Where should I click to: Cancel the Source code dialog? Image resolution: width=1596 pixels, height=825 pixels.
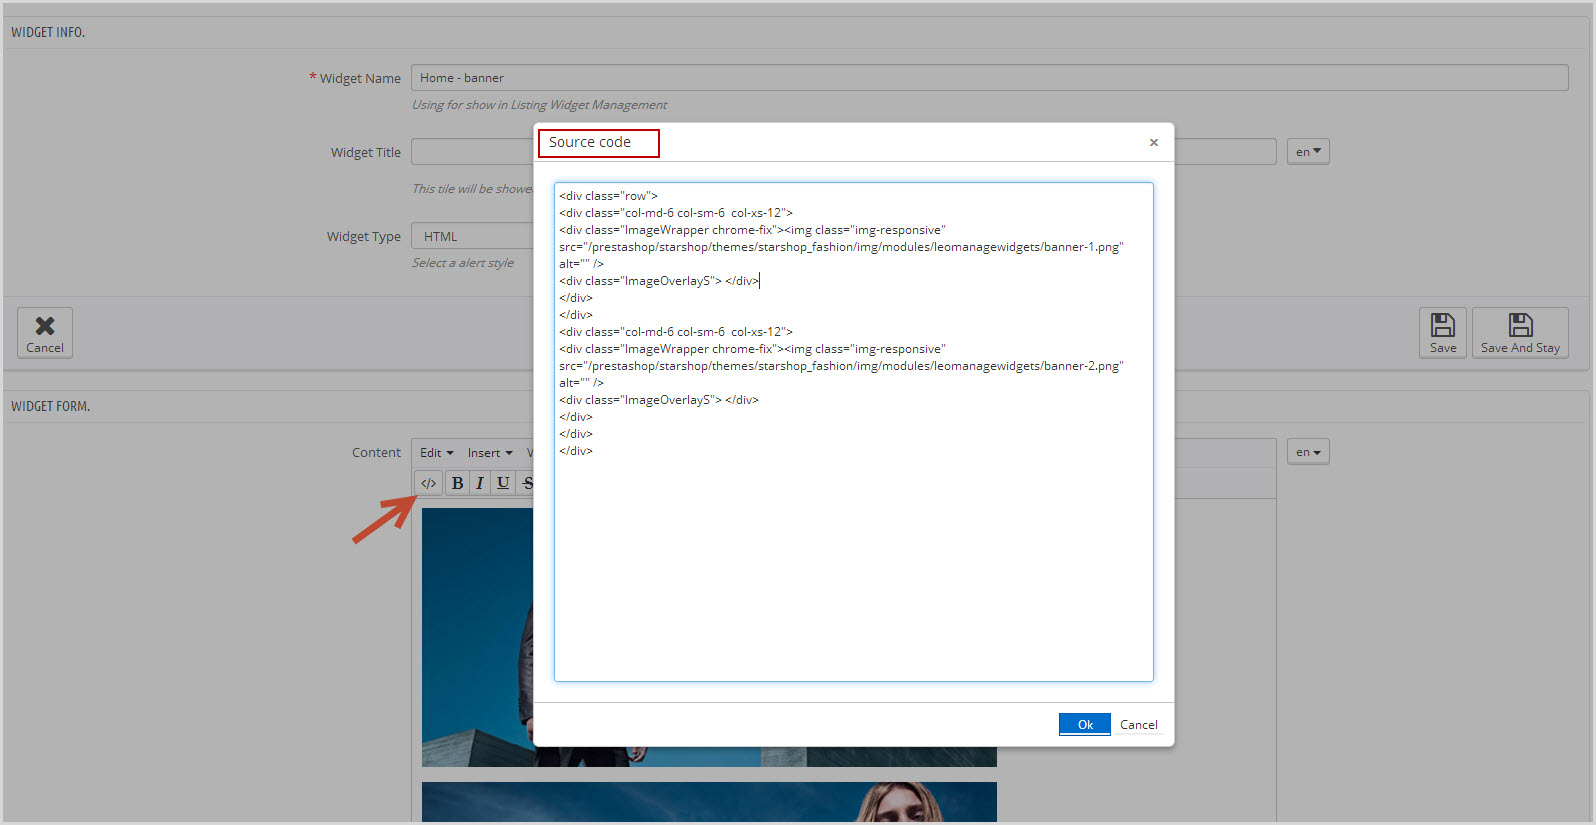point(1139,724)
